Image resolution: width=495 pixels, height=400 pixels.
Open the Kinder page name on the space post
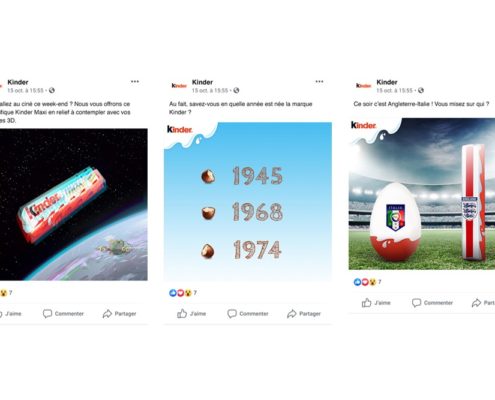[x=18, y=82]
